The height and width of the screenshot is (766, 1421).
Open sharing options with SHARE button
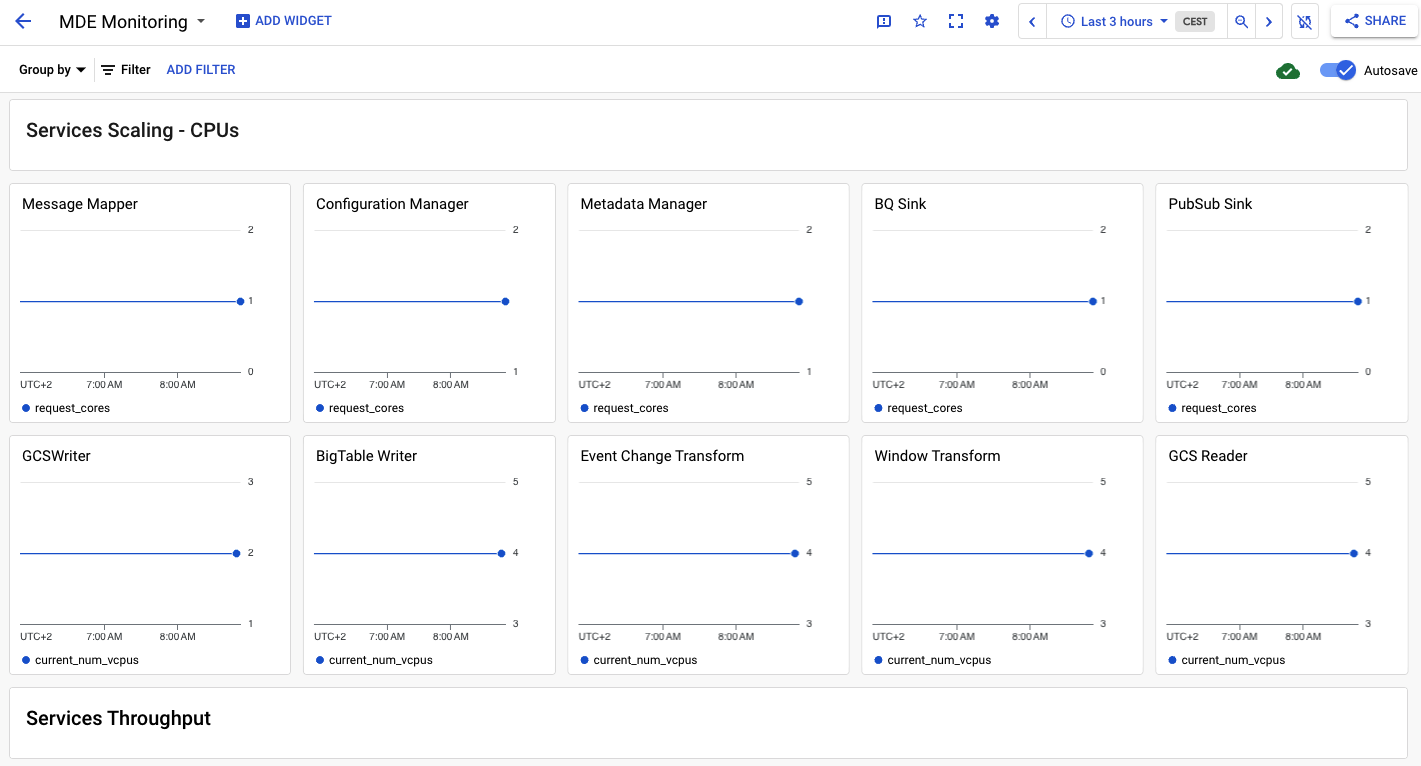[1374, 21]
